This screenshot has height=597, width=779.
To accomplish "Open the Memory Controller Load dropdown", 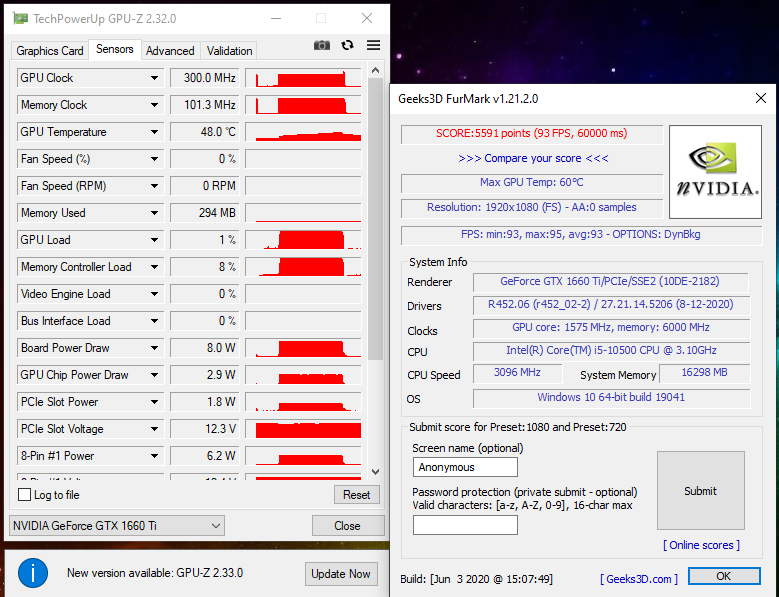I will (x=155, y=267).
